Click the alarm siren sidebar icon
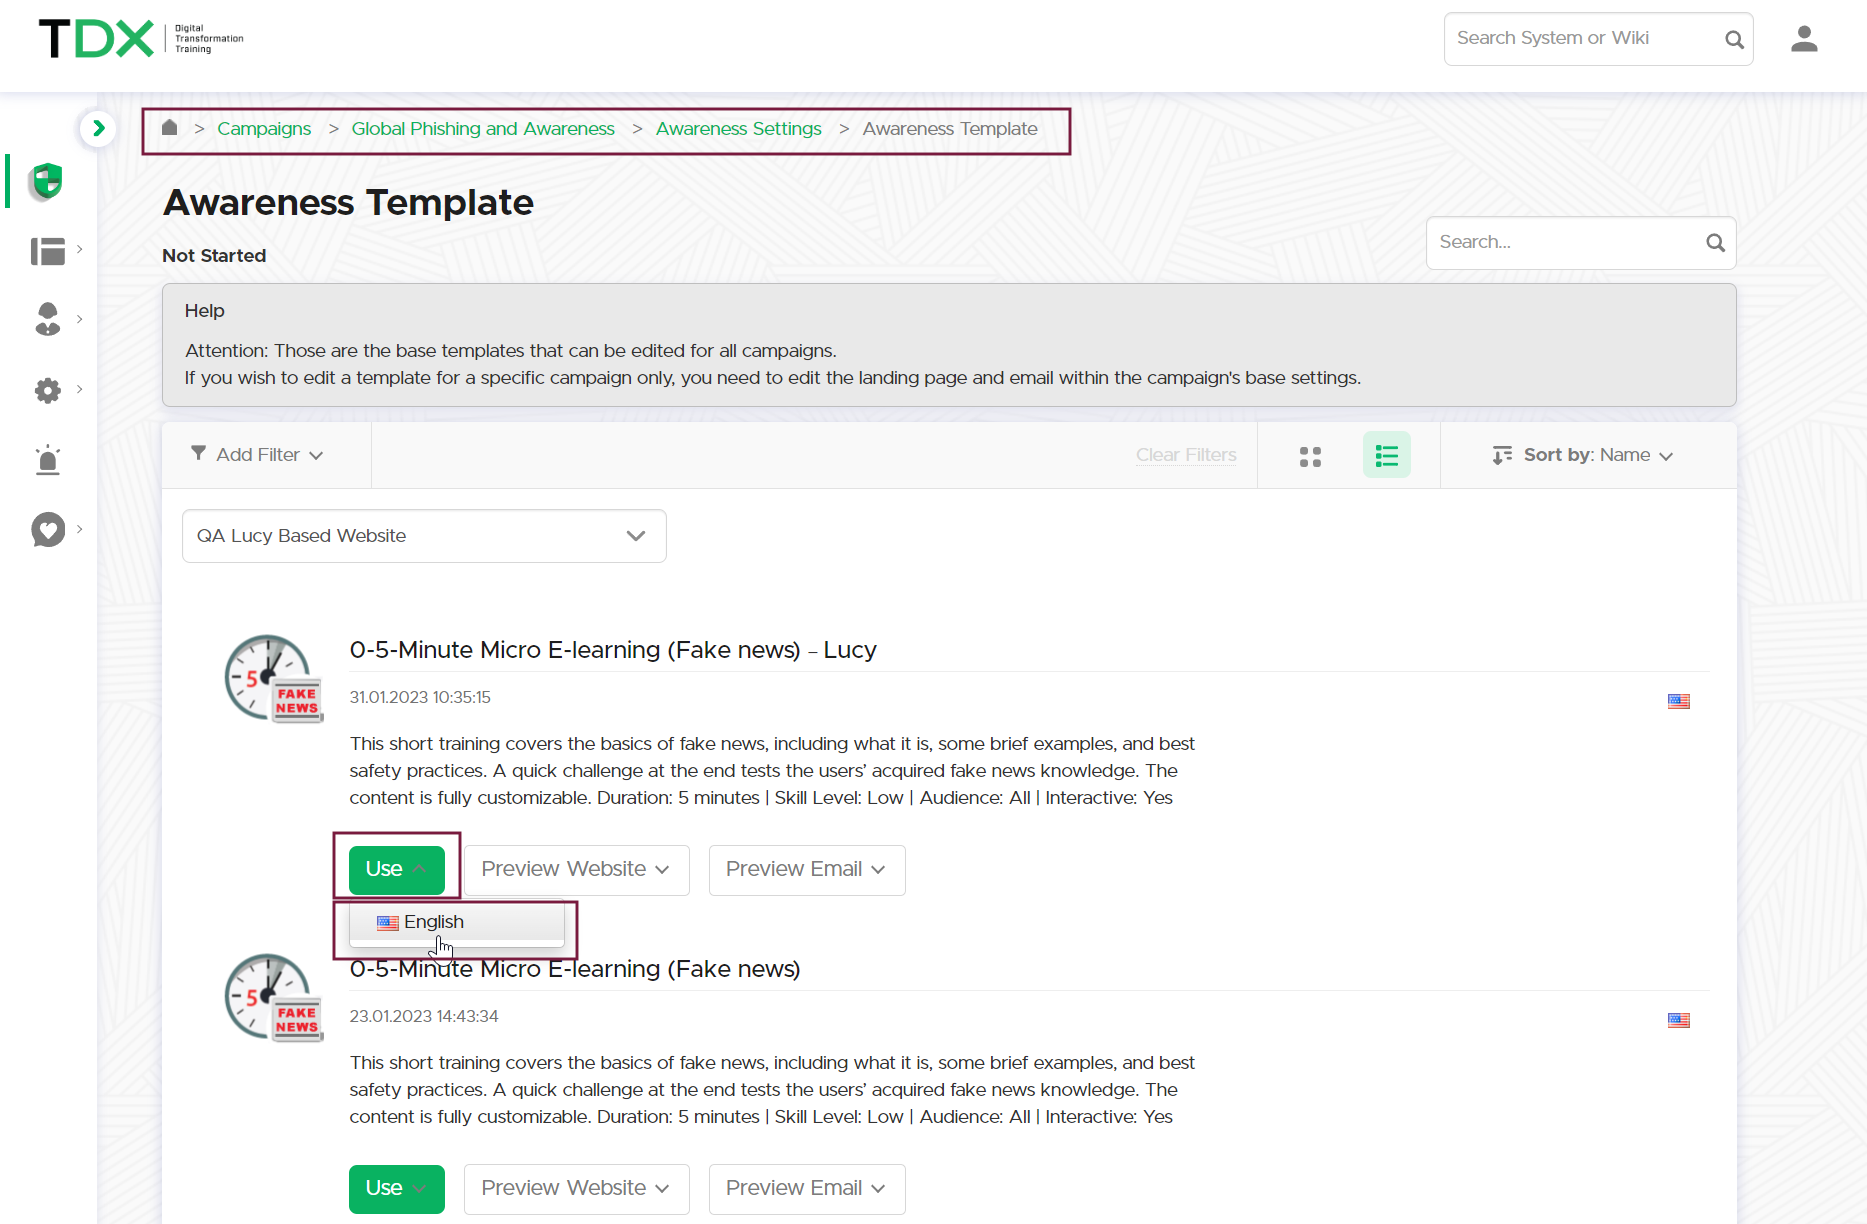Screen dimensions: 1867x1224 click(x=48, y=460)
